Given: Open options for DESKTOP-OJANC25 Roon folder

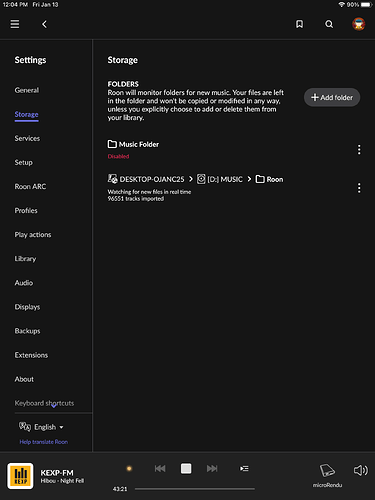Looking at the screenshot, I should coord(359,188).
